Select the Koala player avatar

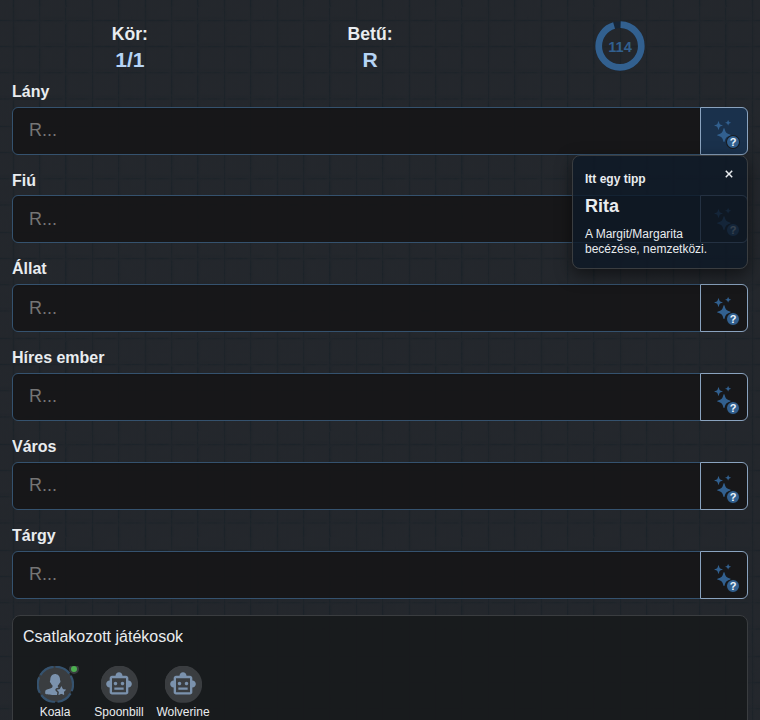pyautogui.click(x=55, y=684)
